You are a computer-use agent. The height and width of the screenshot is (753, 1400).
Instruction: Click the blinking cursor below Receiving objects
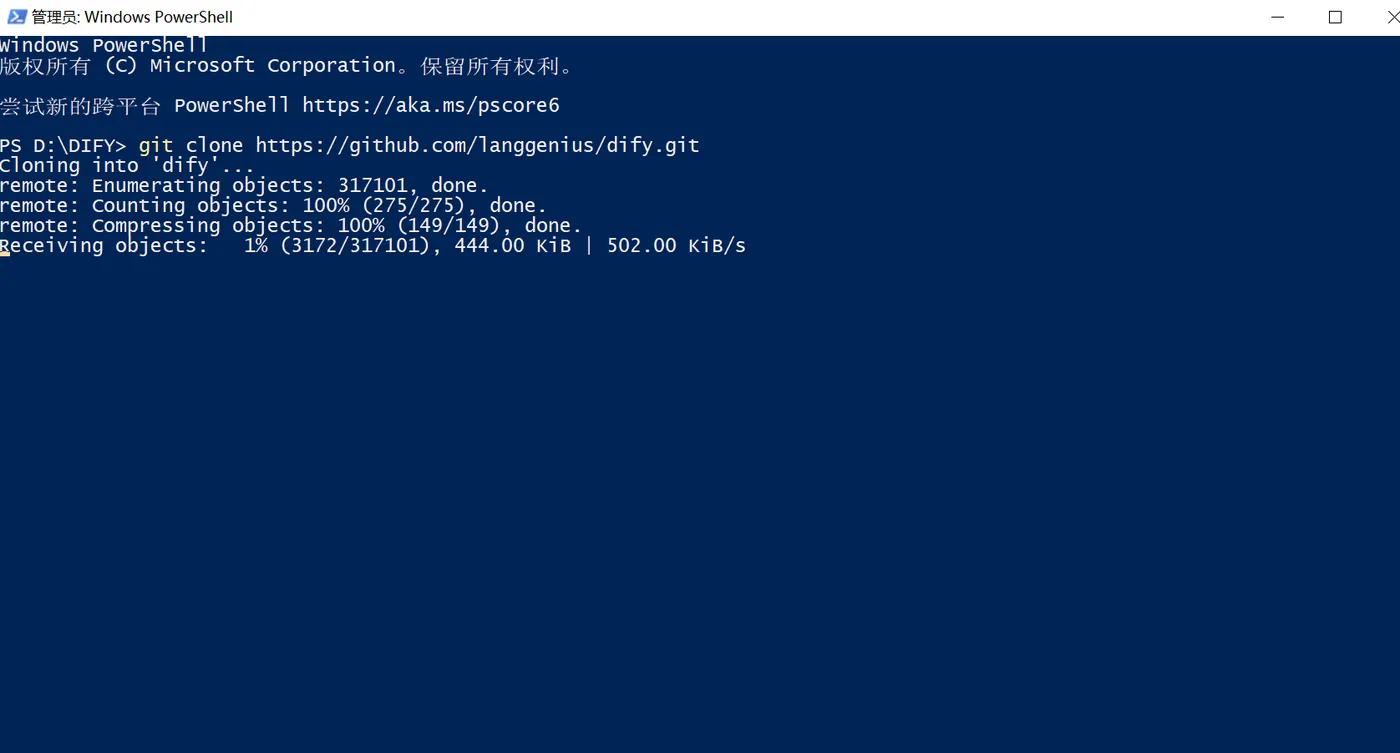5,255
